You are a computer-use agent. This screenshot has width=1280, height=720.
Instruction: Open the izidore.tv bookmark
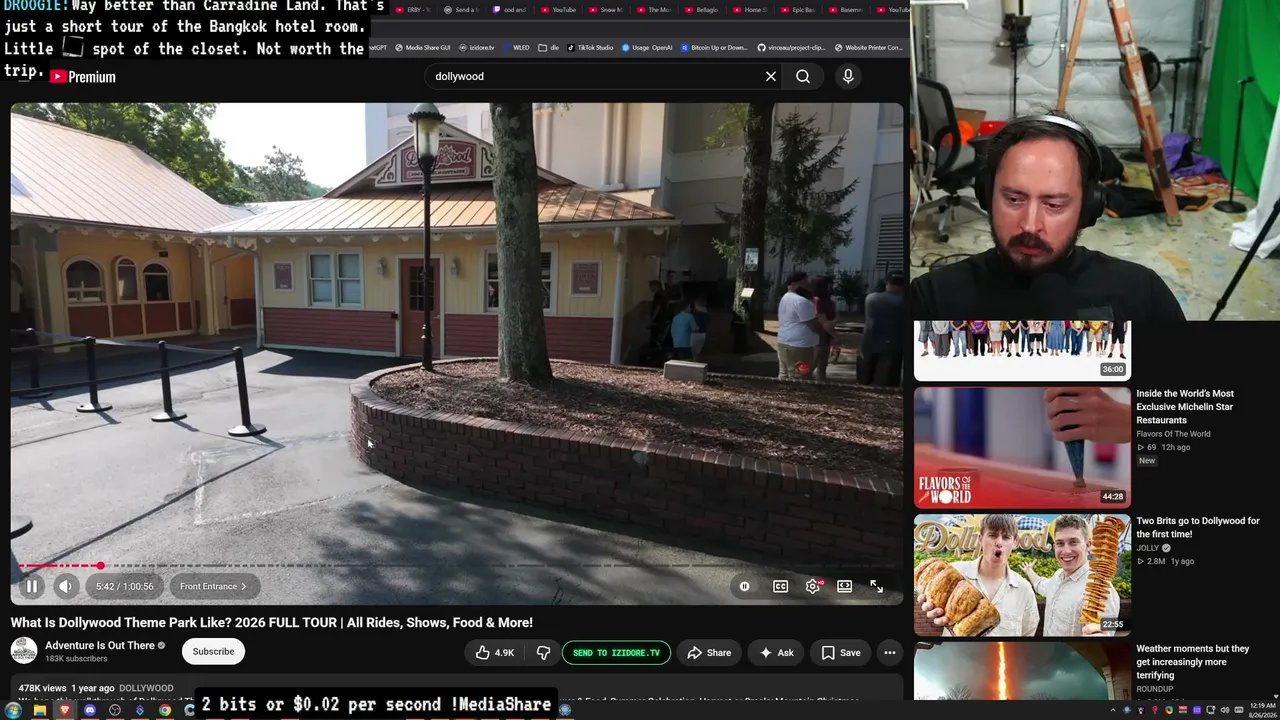pyautogui.click(x=477, y=47)
